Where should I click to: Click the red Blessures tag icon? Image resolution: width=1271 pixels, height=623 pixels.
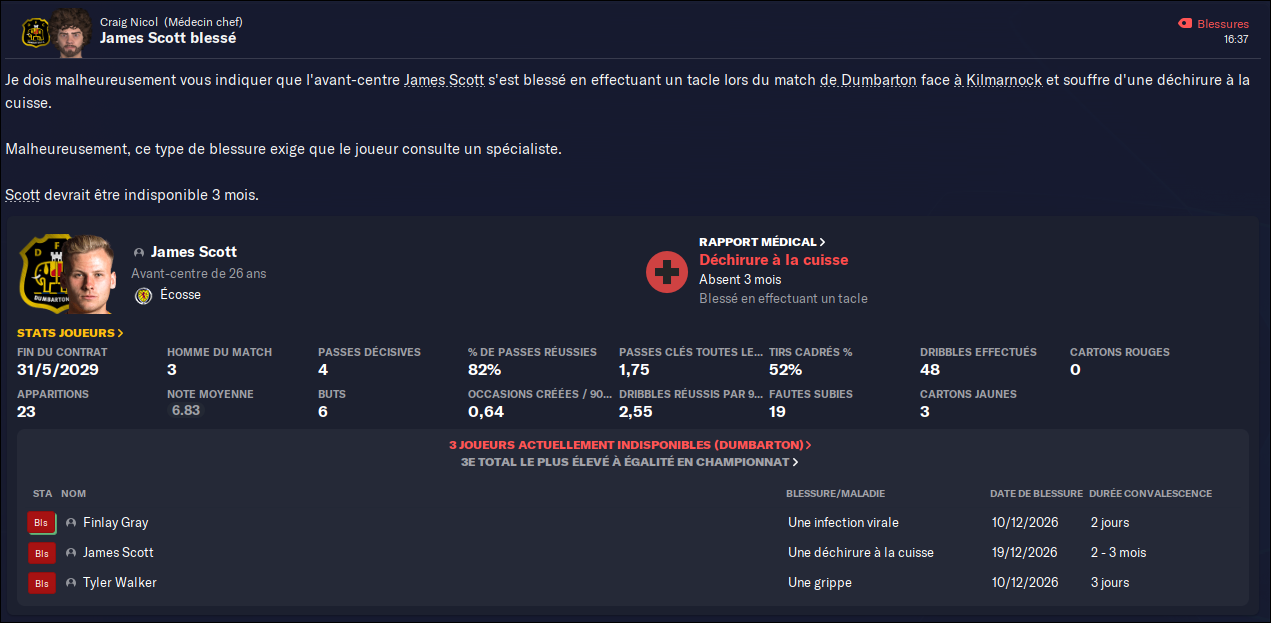point(1185,23)
